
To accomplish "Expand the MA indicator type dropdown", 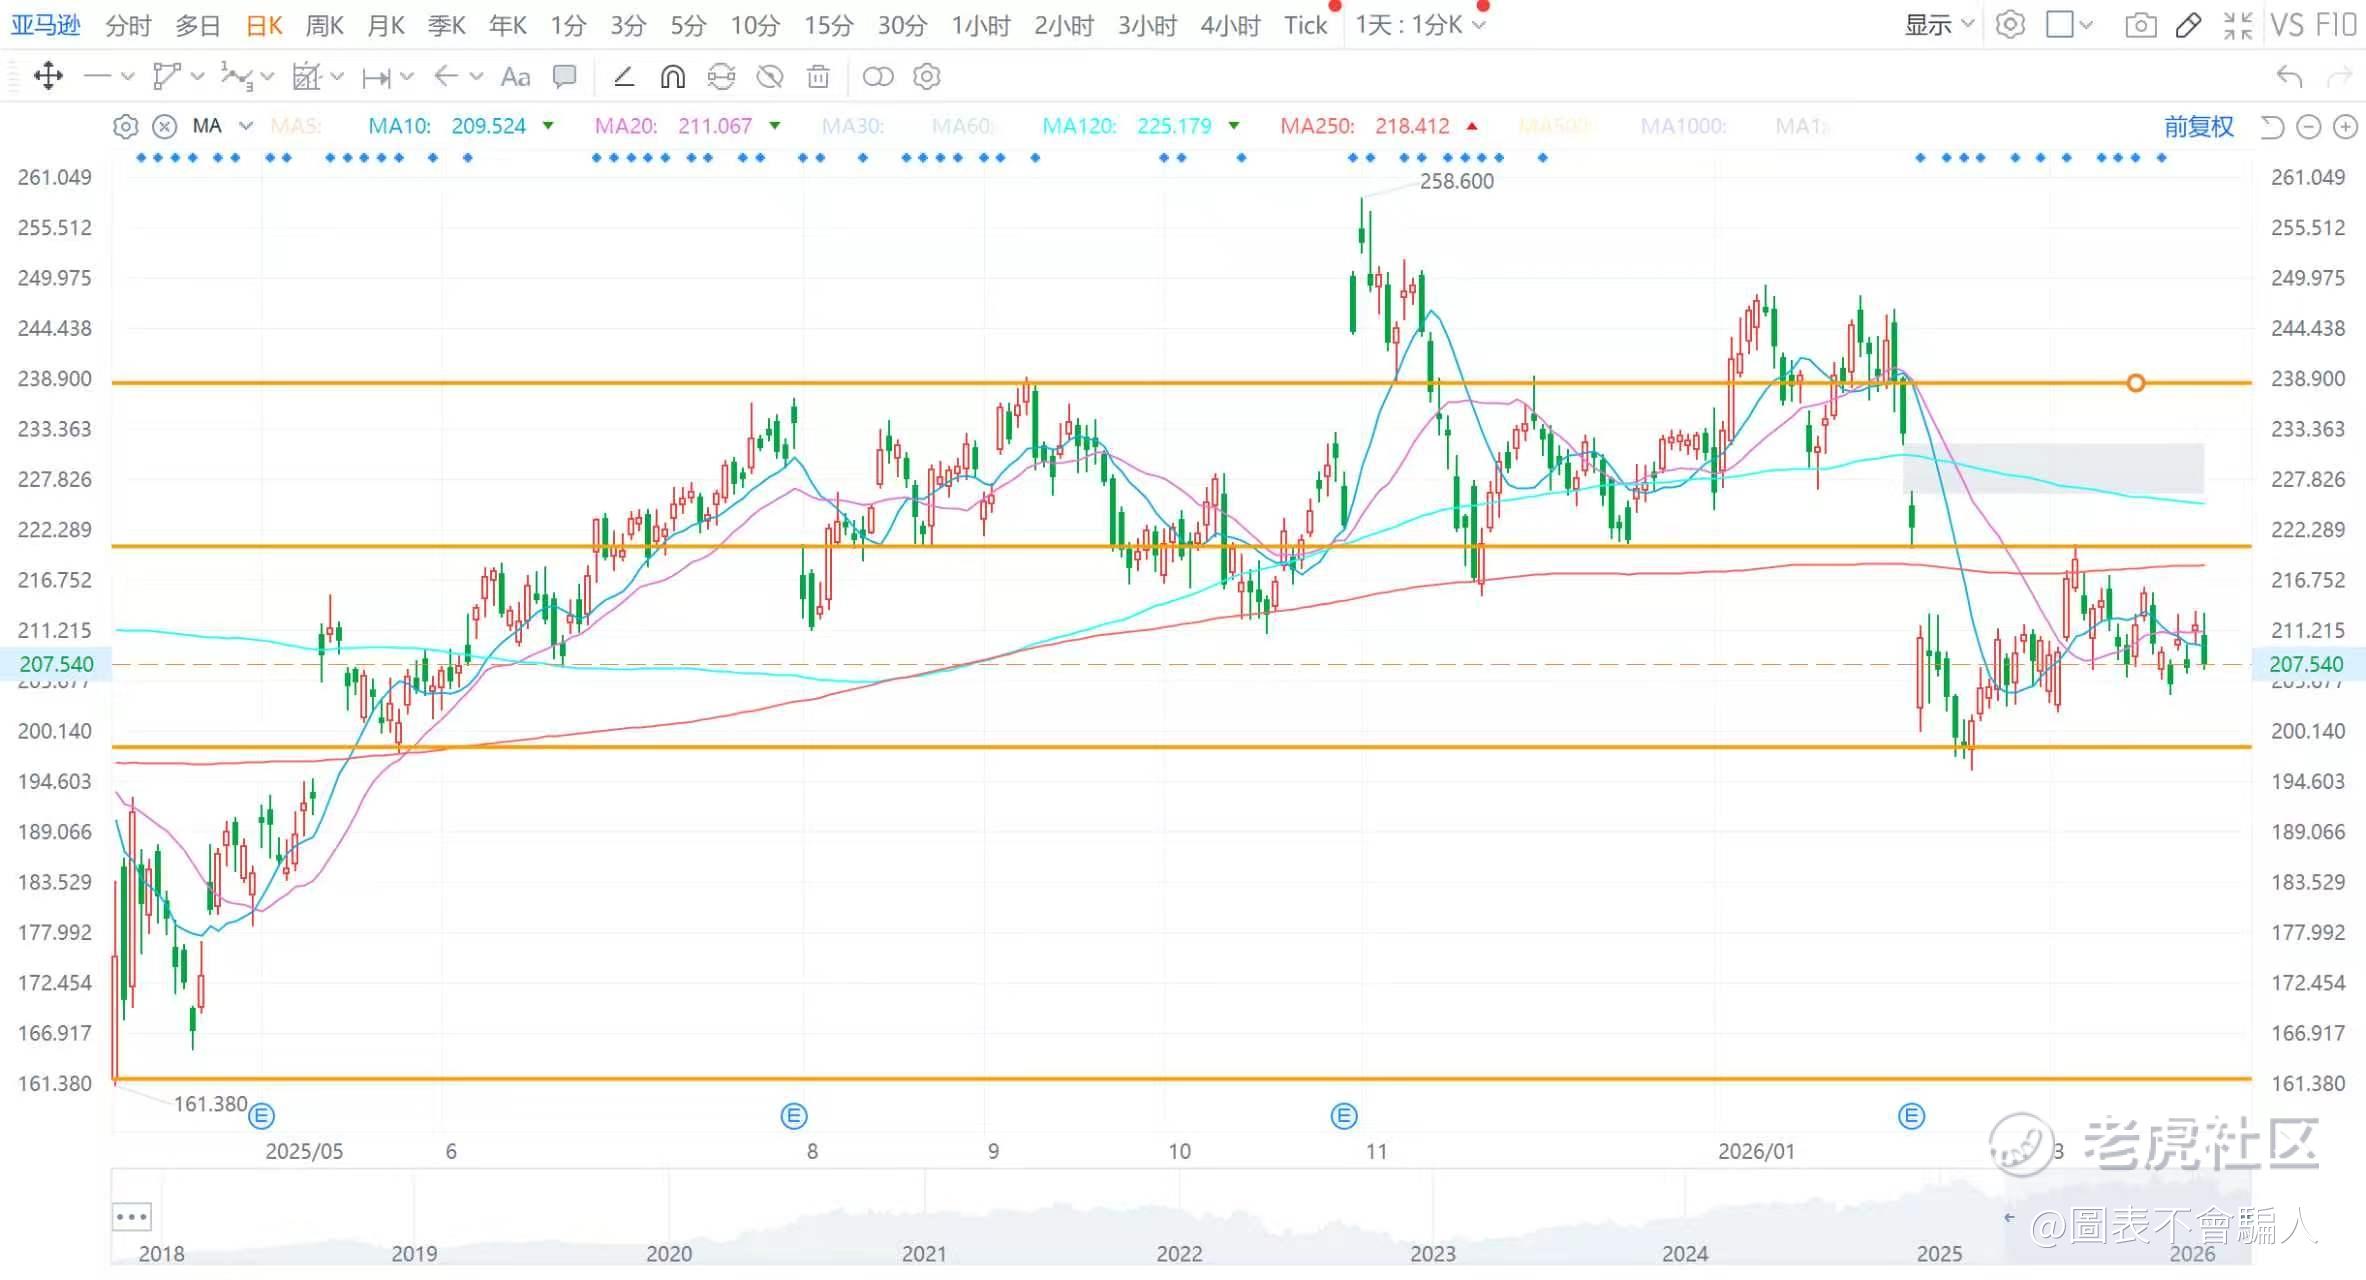I will tap(246, 126).
